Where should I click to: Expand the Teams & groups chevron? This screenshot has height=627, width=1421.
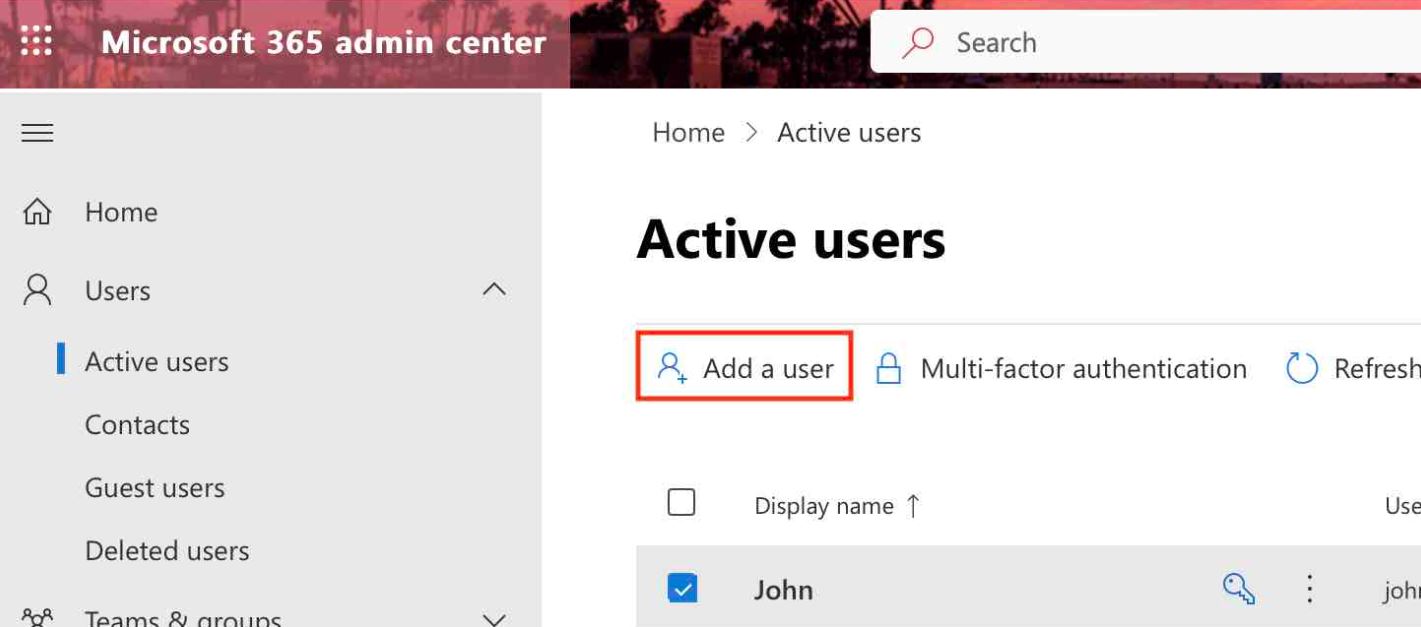494,618
